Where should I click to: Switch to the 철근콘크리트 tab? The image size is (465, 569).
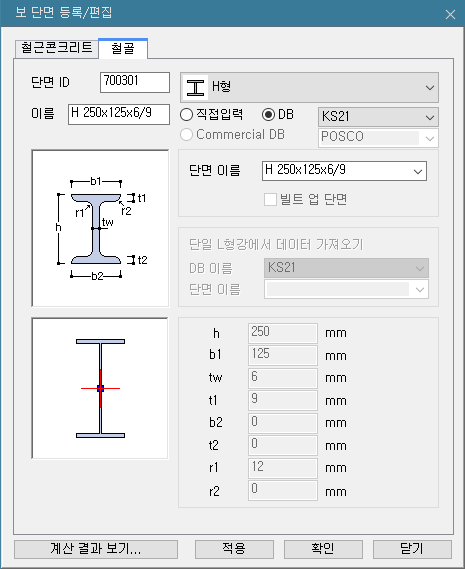point(57,48)
